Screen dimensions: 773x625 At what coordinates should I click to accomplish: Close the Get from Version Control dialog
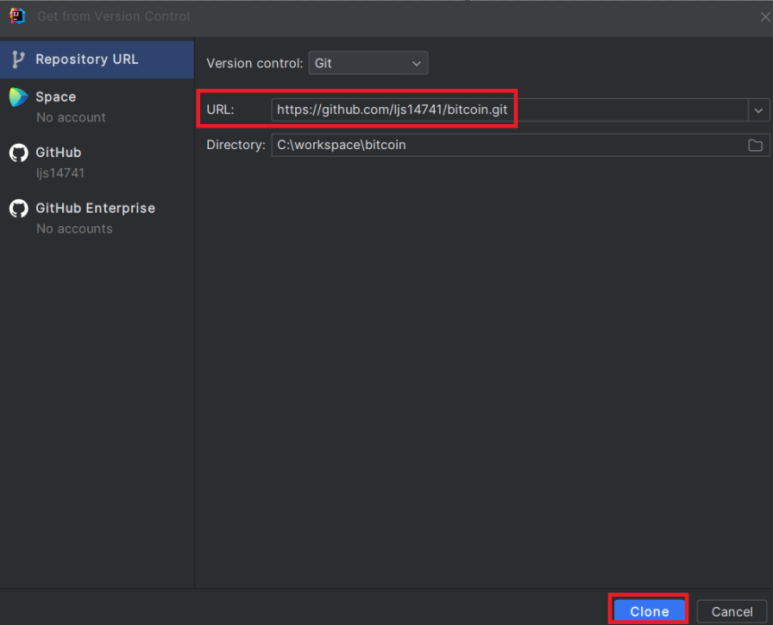(x=765, y=17)
